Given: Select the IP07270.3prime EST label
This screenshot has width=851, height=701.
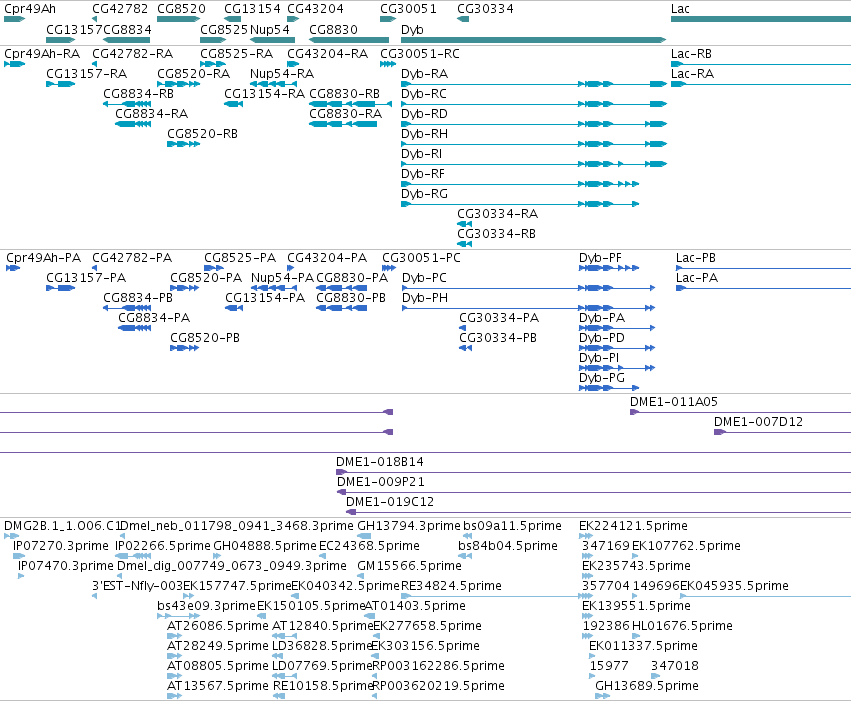Looking at the screenshot, I should [61, 546].
